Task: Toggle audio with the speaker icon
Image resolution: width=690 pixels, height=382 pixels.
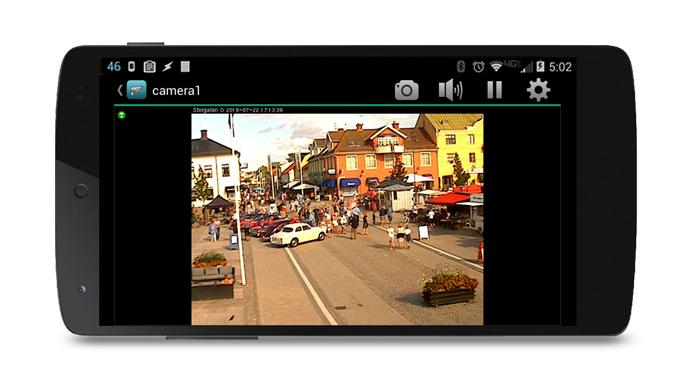Action: click(450, 90)
